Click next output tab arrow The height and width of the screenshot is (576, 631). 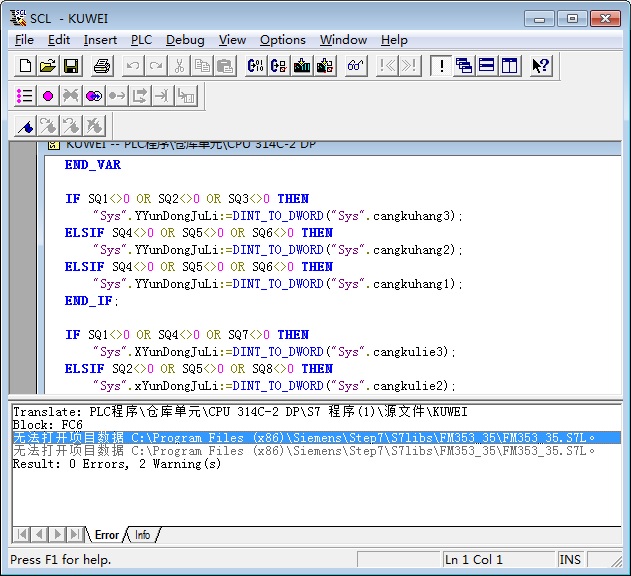tap(57, 535)
